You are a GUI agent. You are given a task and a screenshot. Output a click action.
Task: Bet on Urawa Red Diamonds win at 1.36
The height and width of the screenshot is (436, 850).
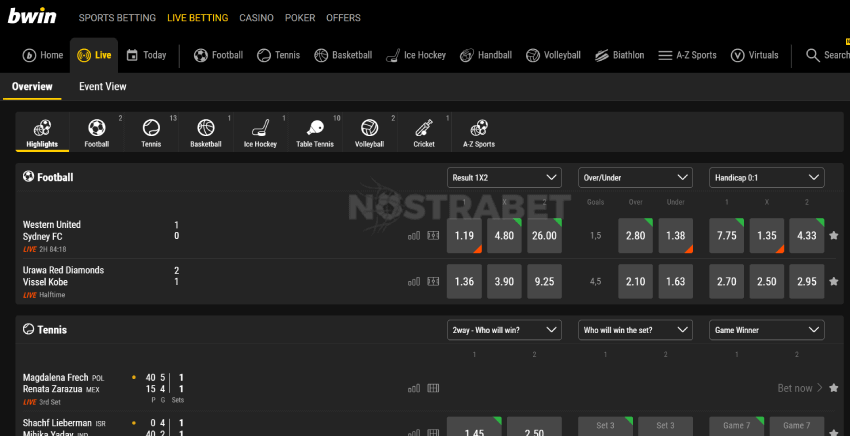point(464,281)
